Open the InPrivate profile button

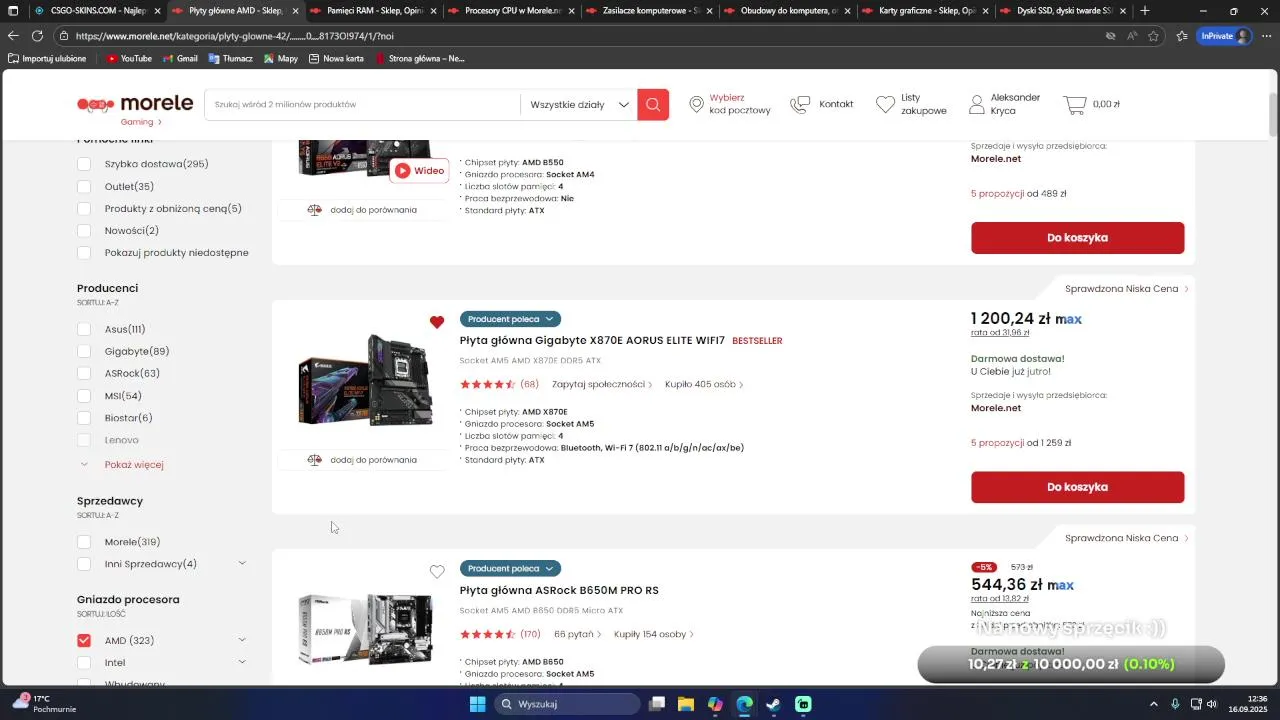(x=1225, y=36)
